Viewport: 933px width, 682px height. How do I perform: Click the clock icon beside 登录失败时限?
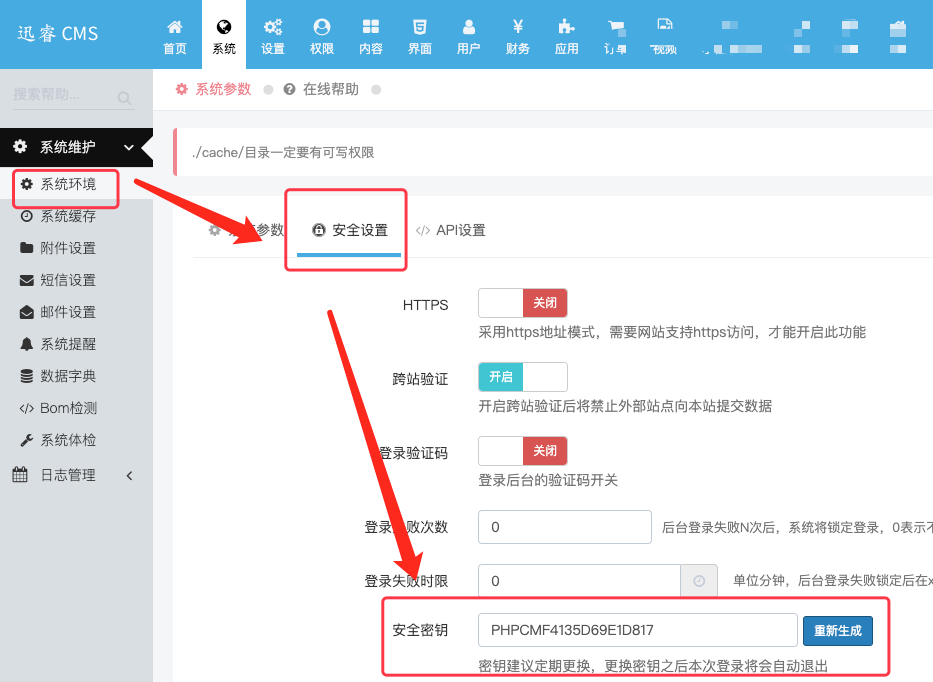point(699,581)
